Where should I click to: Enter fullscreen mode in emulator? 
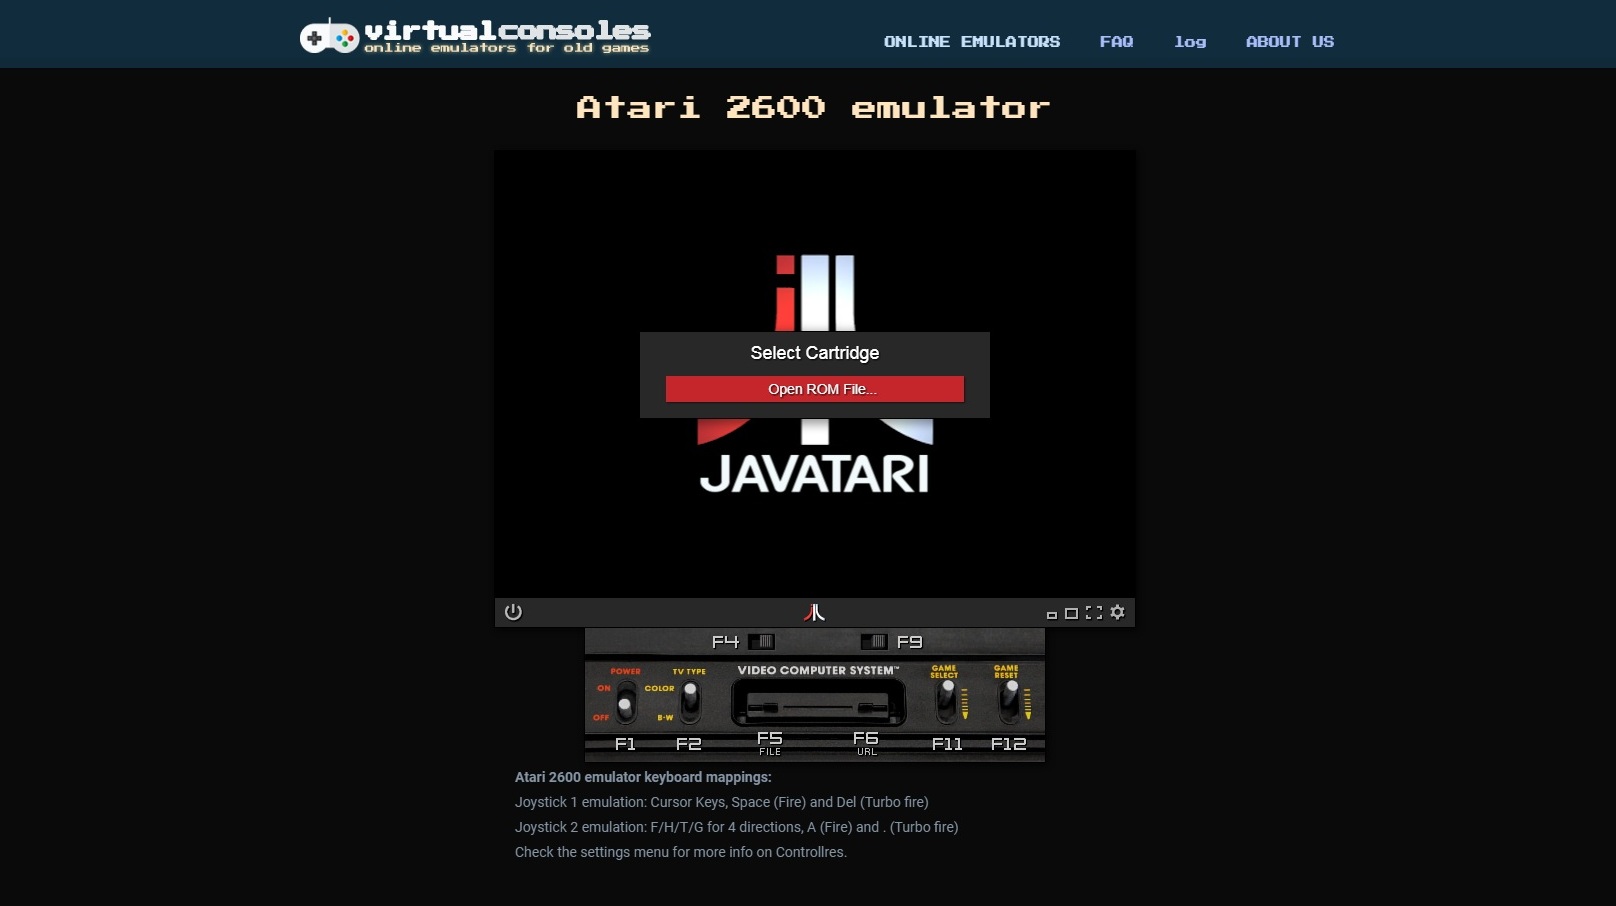1094,612
